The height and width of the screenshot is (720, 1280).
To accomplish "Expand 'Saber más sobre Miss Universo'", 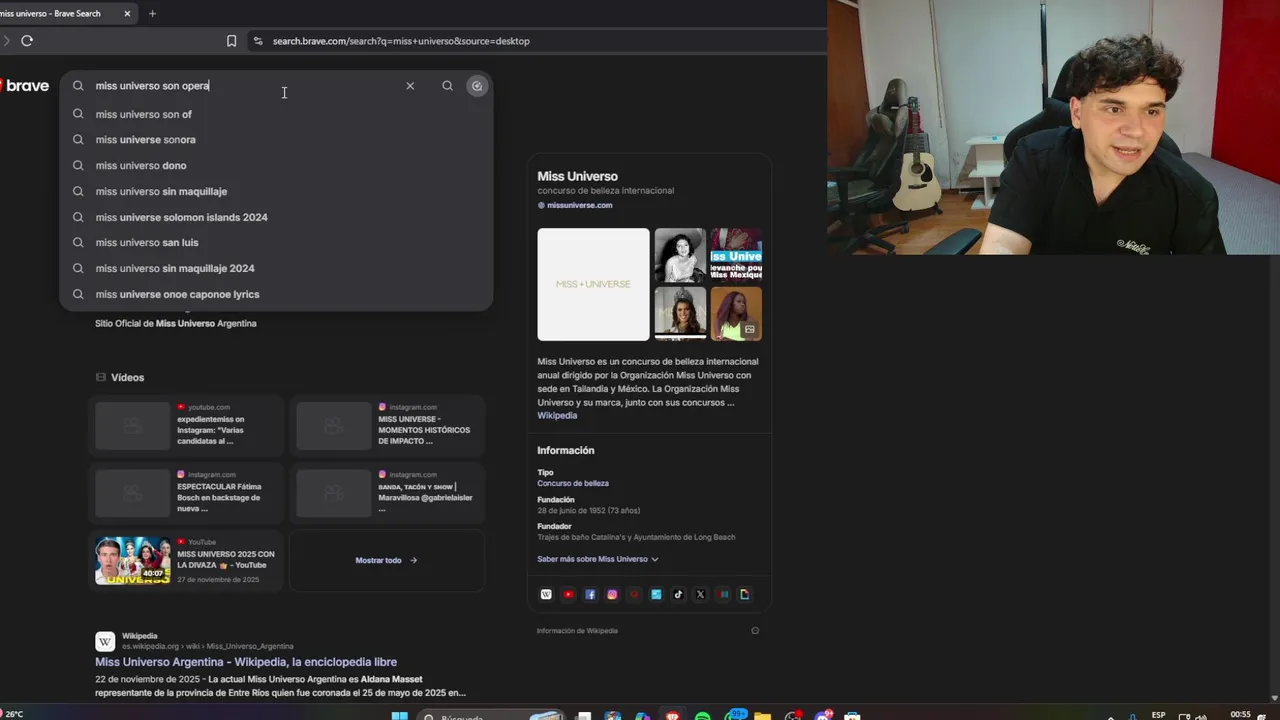I will [x=597, y=559].
